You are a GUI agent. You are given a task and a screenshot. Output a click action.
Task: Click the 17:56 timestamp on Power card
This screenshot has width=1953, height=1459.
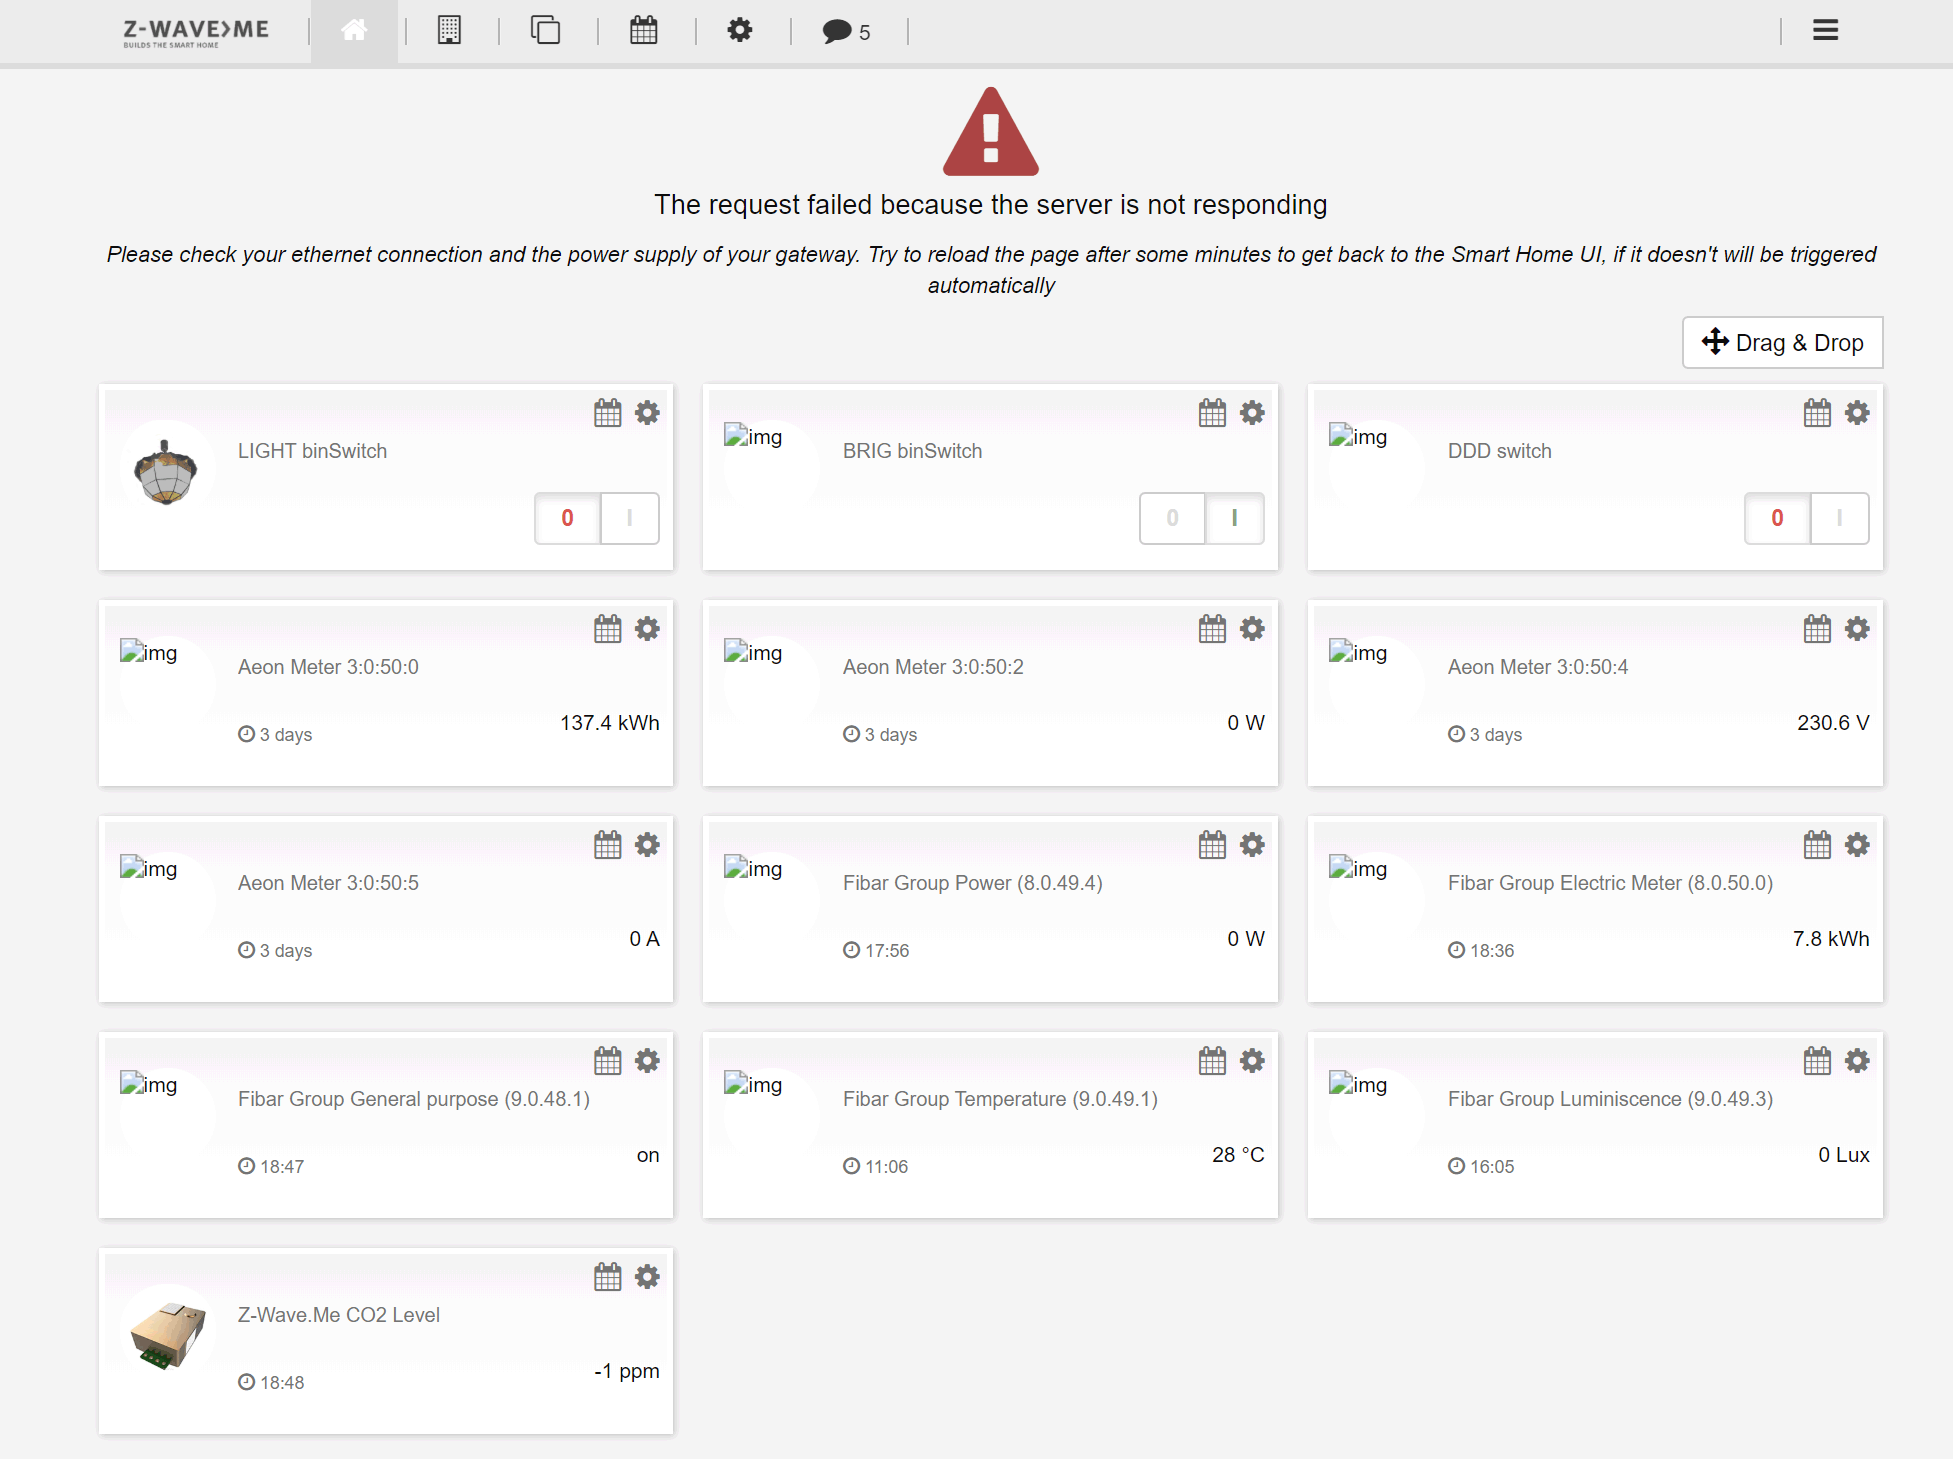click(876, 951)
